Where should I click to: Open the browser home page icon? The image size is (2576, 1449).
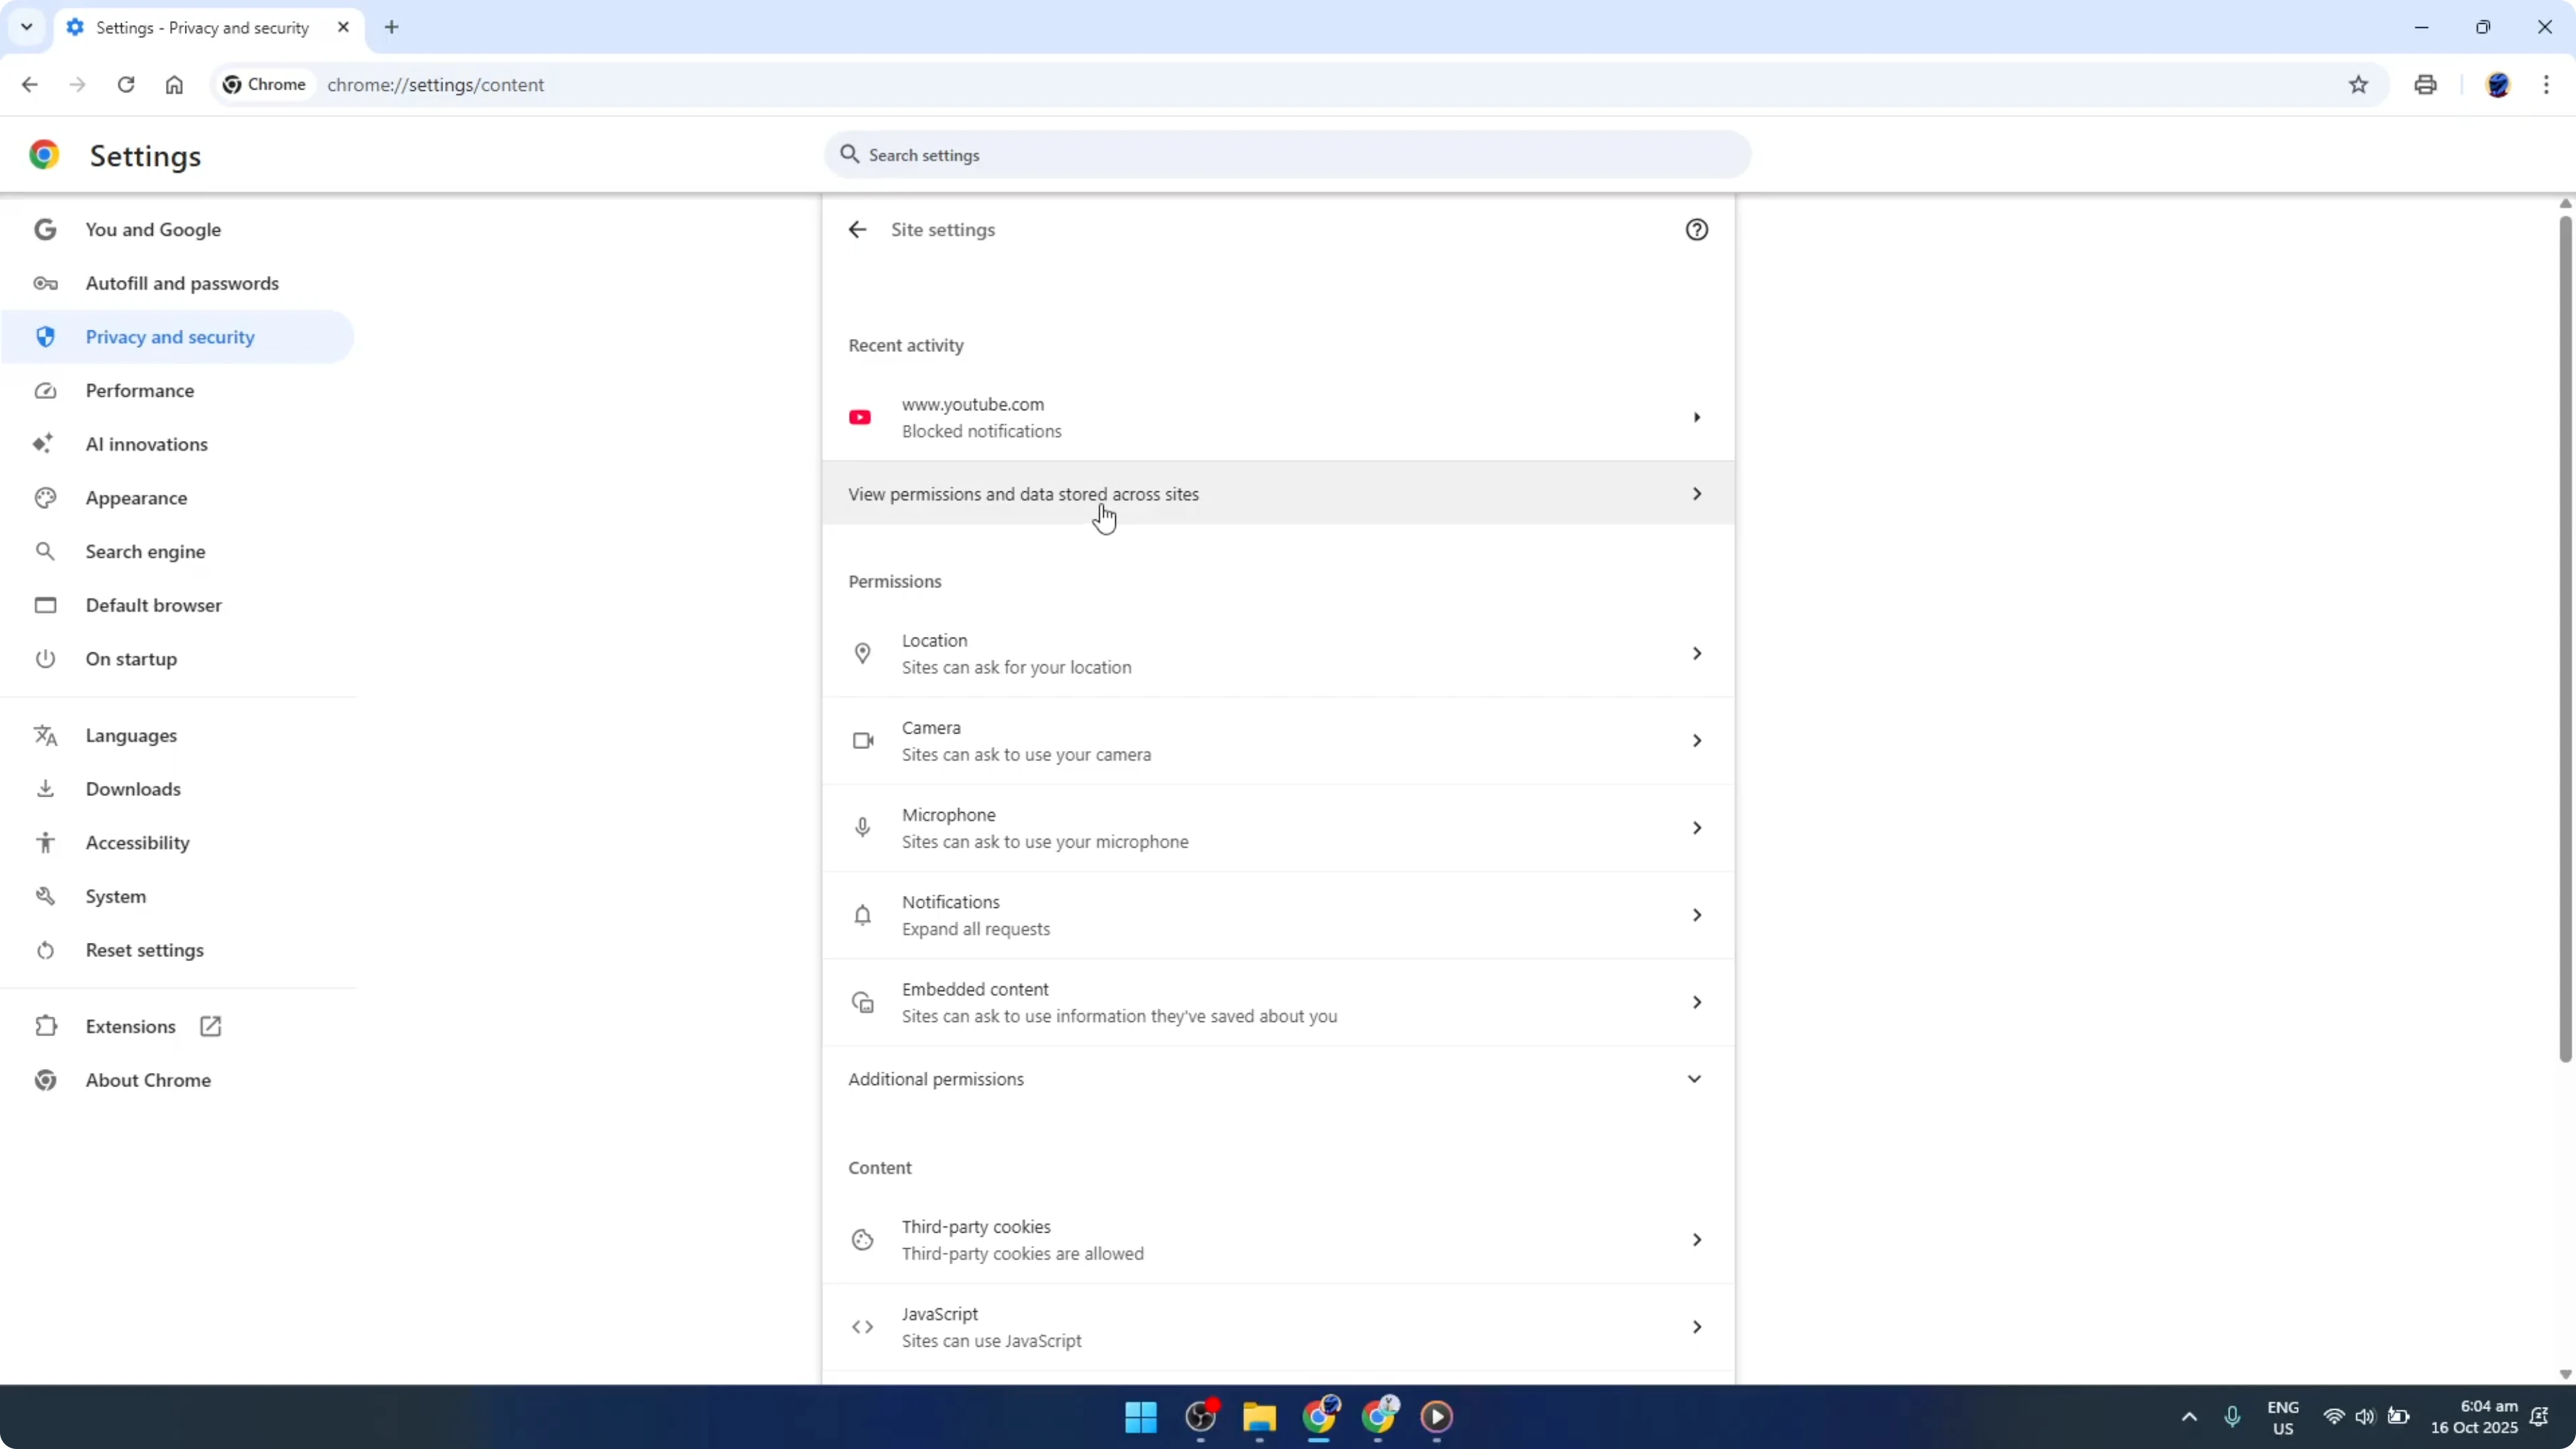tap(174, 85)
